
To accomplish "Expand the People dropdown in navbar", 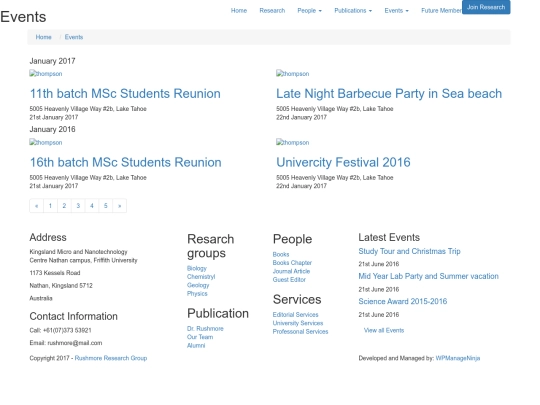I will tap(309, 11).
